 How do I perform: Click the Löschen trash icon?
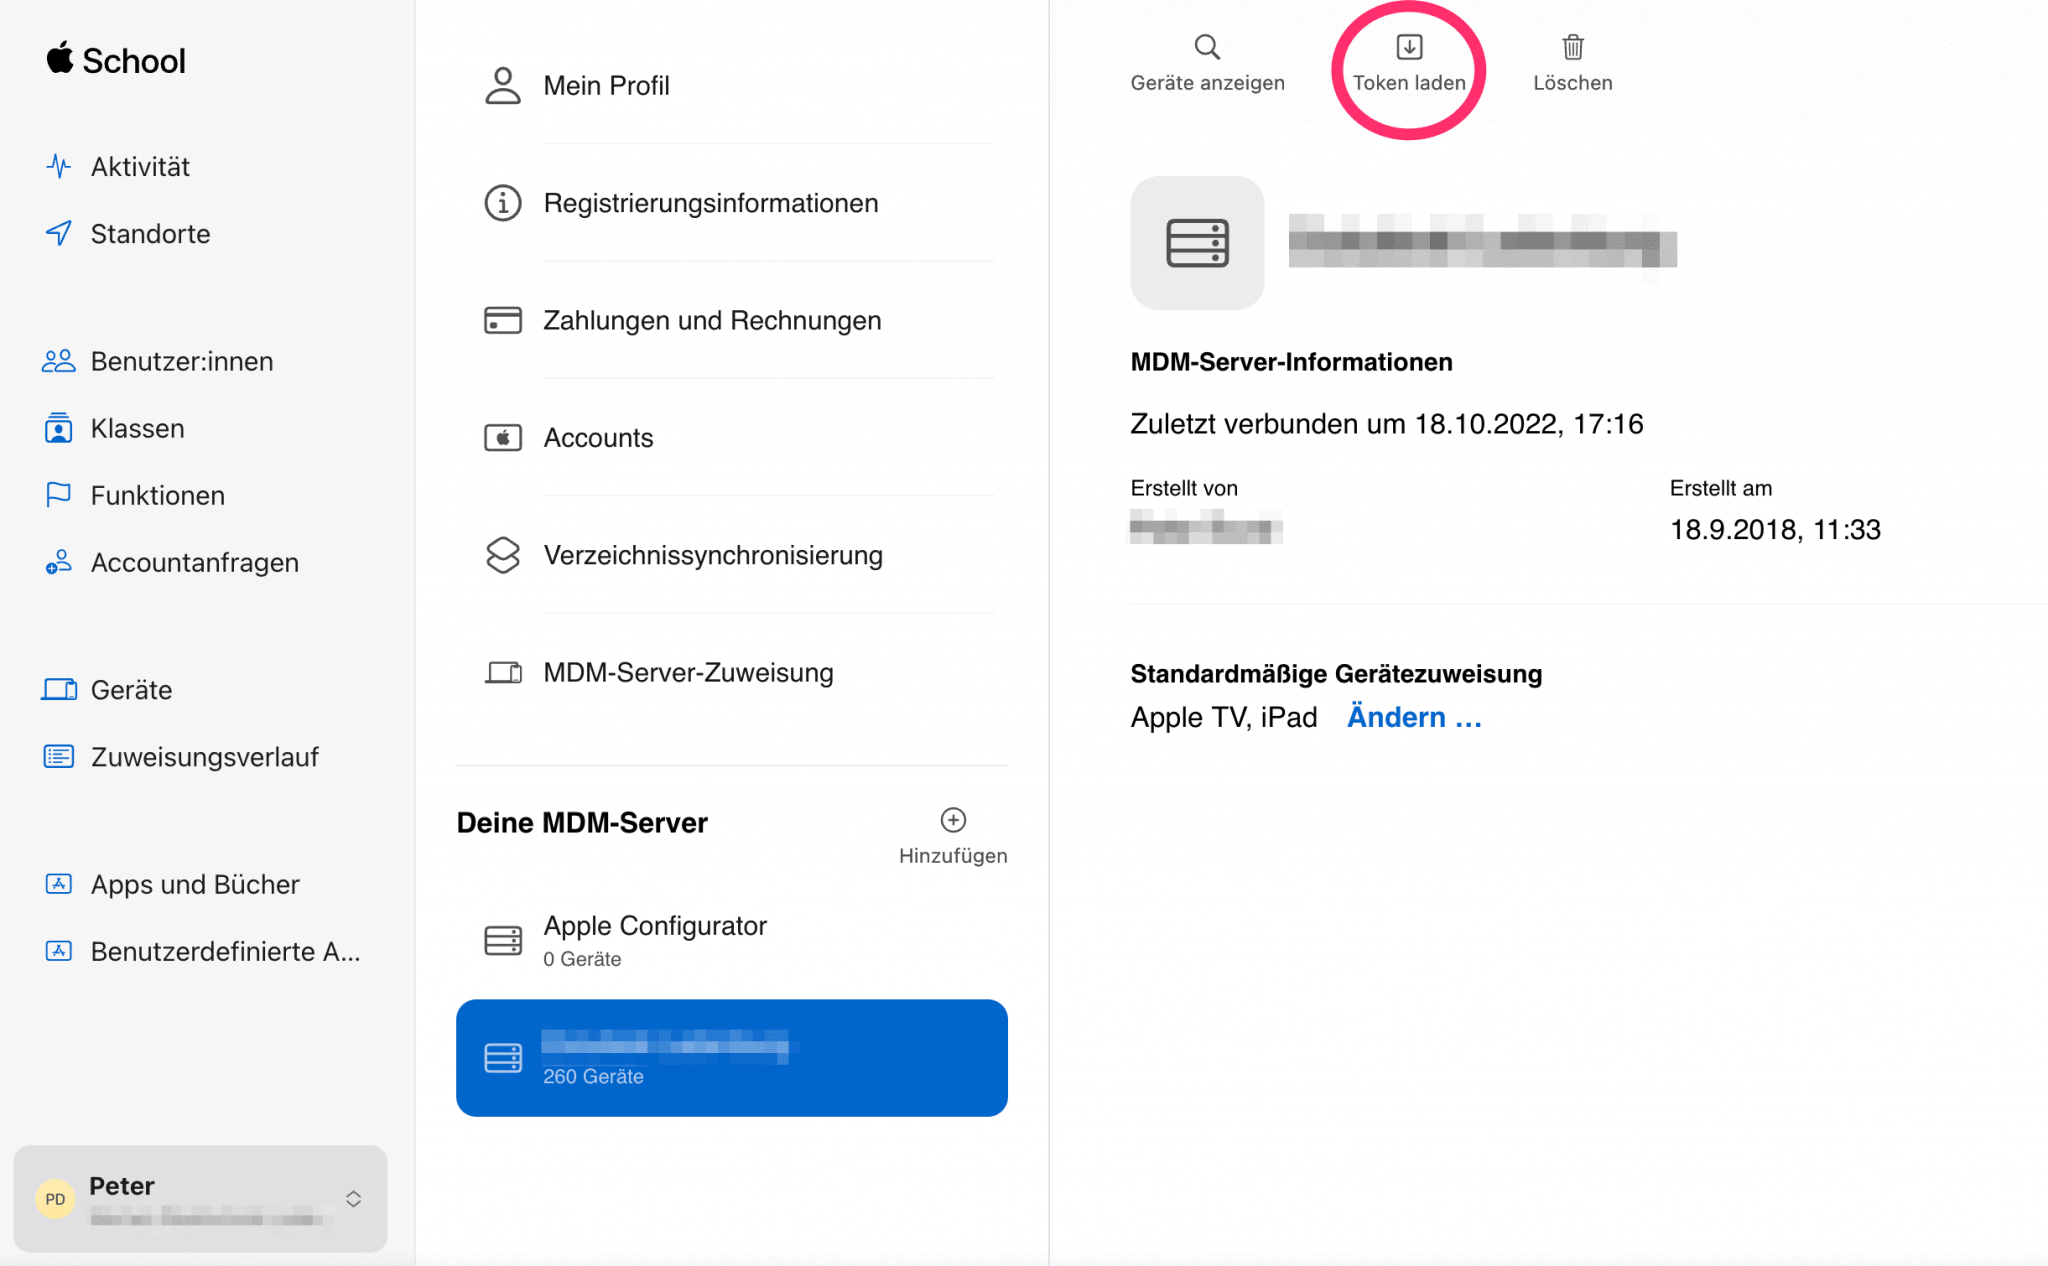point(1572,47)
